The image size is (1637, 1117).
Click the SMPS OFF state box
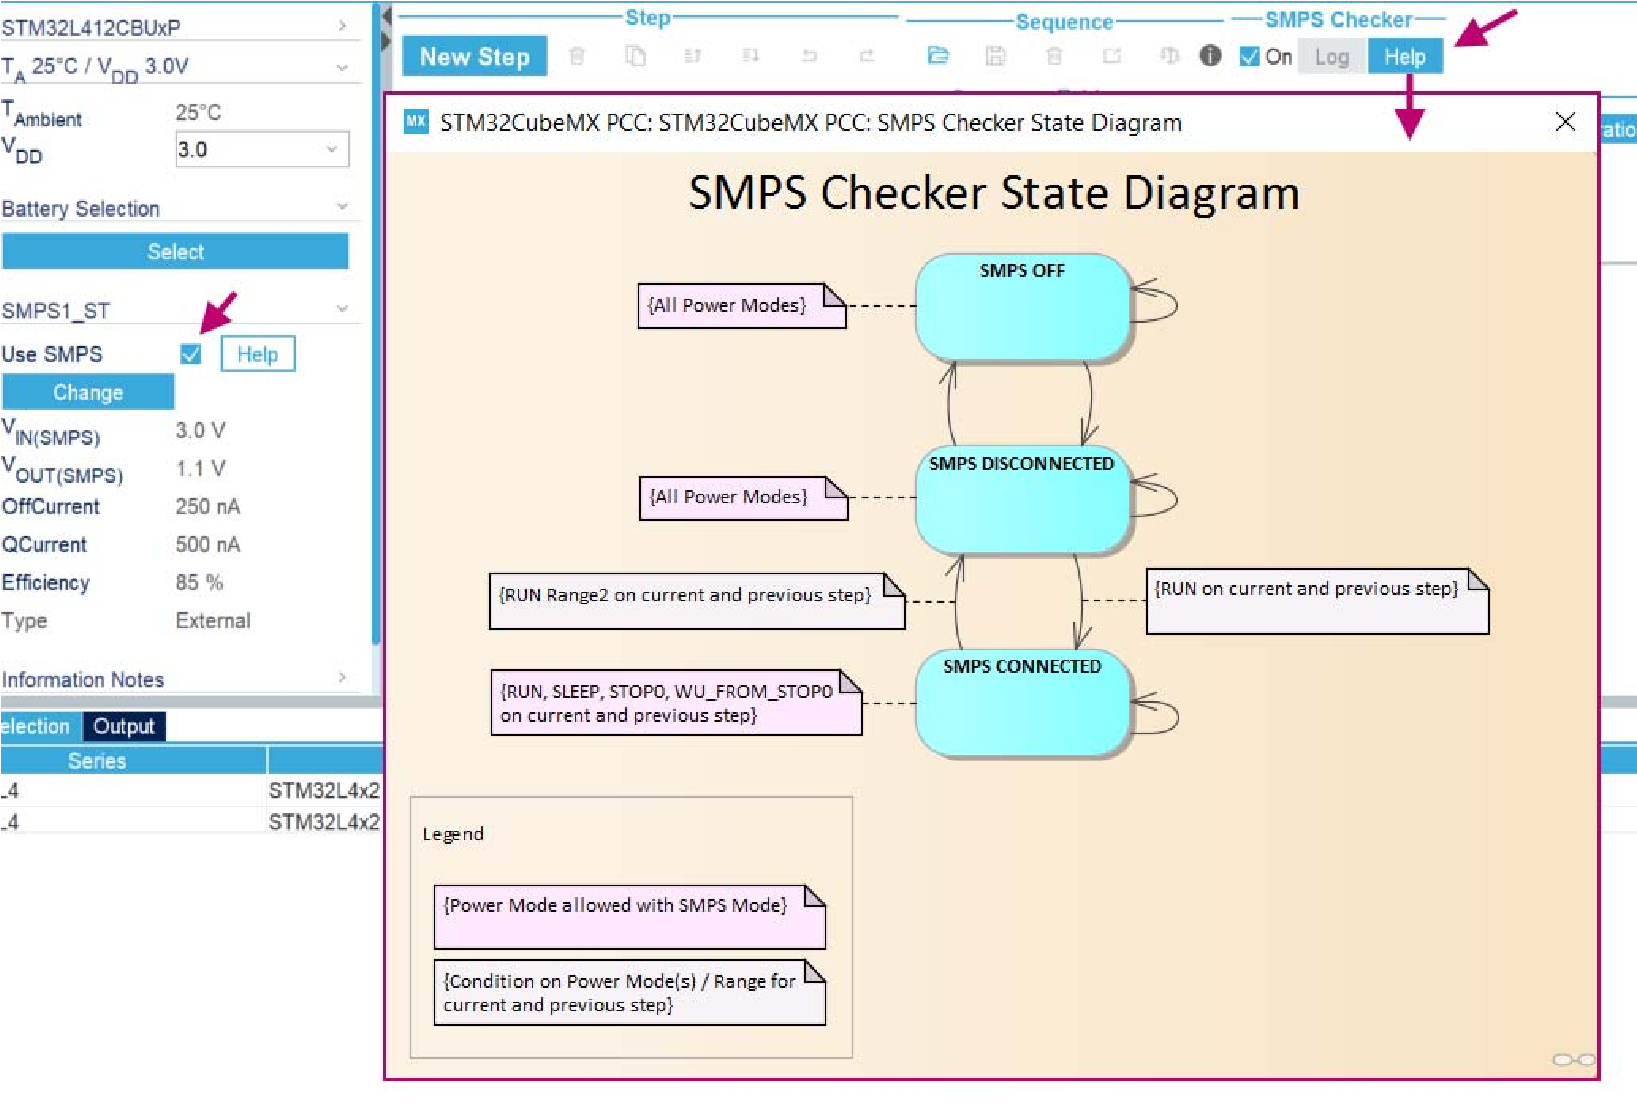click(1023, 307)
